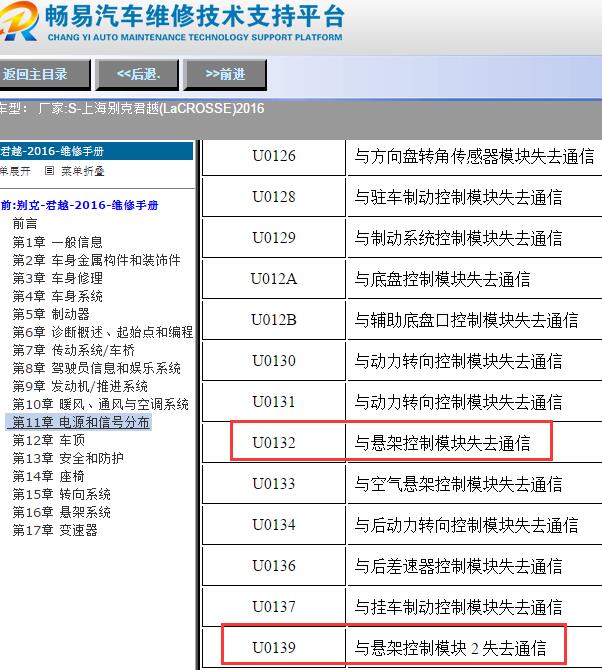602x670 pixels.
Task: Select 第17章 变速器 chapter
Action: click(x=55, y=530)
